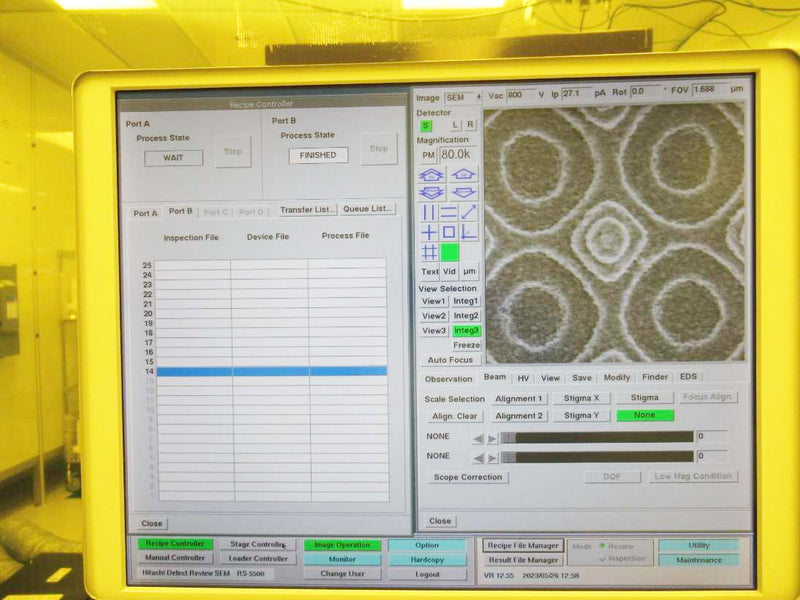Select the Review mode radio option
800x600 pixels.
point(616,546)
